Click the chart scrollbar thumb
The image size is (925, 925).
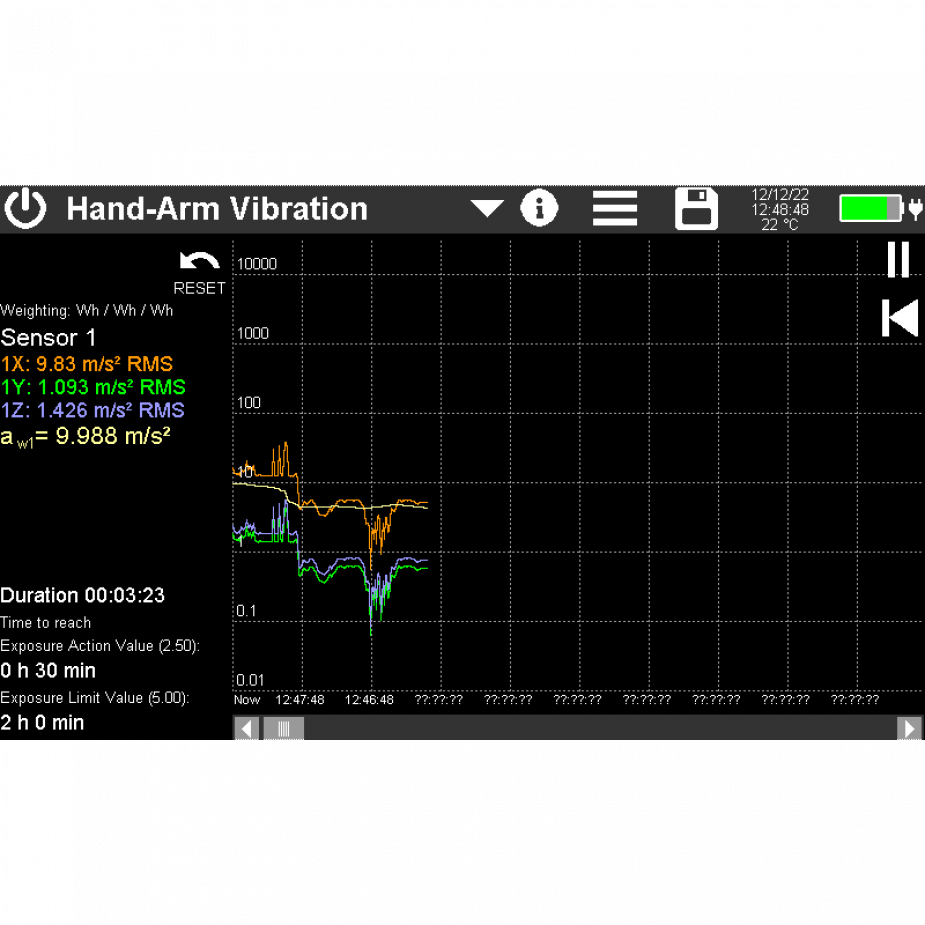pos(283,728)
